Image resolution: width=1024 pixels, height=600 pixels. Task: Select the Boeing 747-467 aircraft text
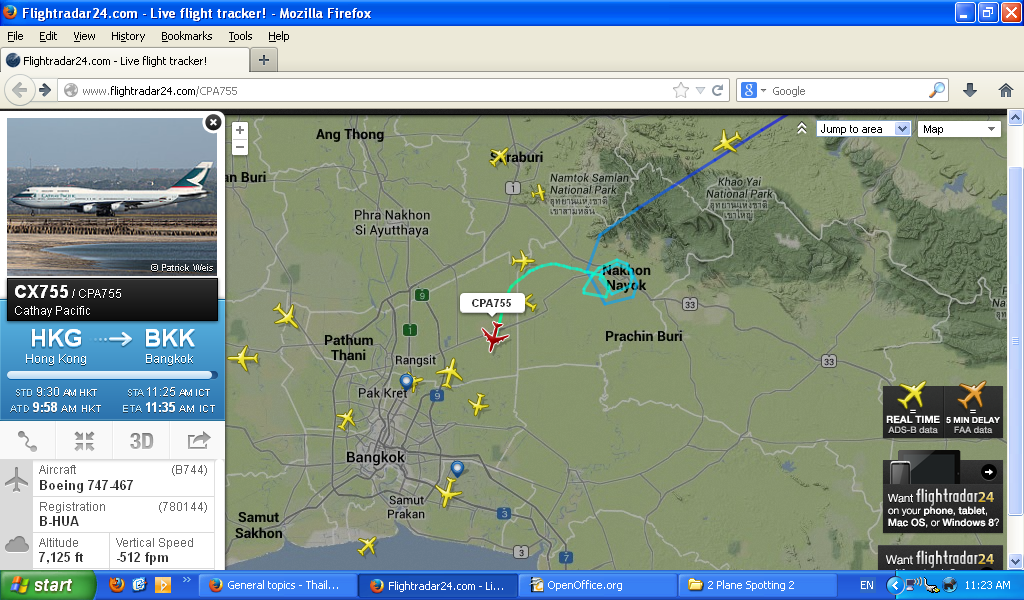click(x=86, y=485)
